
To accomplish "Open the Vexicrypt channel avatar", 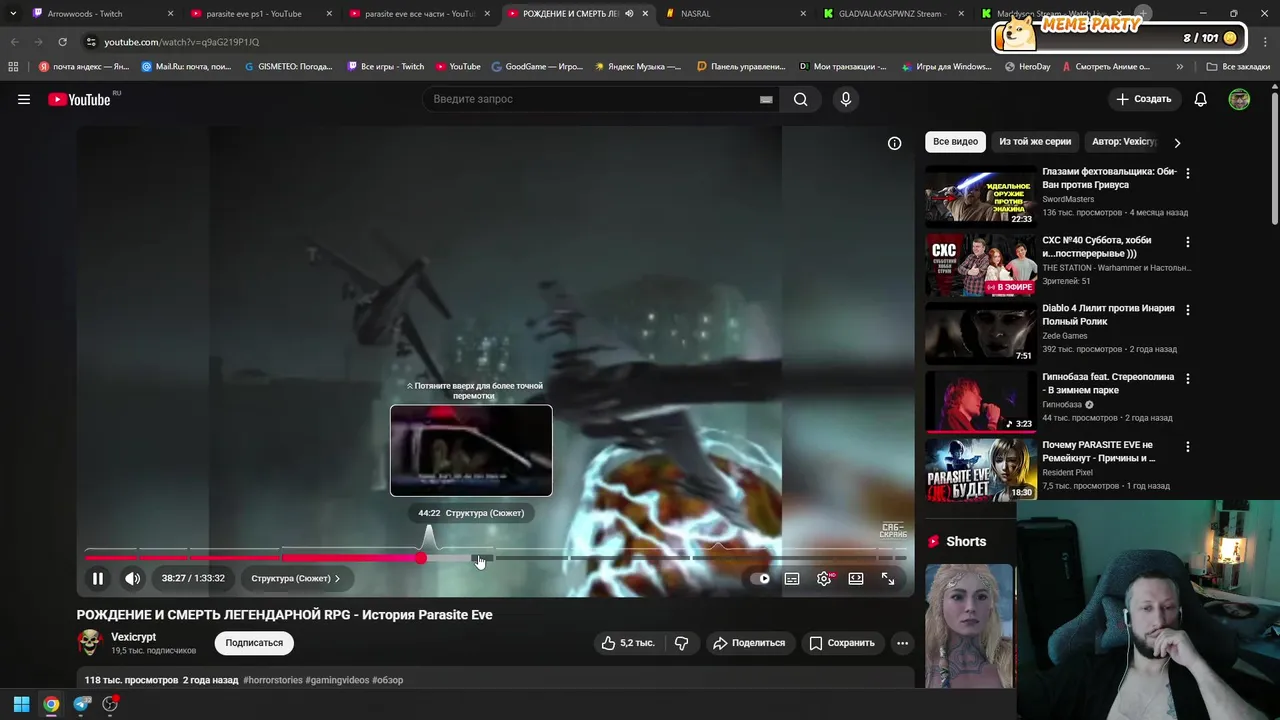I will (x=90, y=643).
